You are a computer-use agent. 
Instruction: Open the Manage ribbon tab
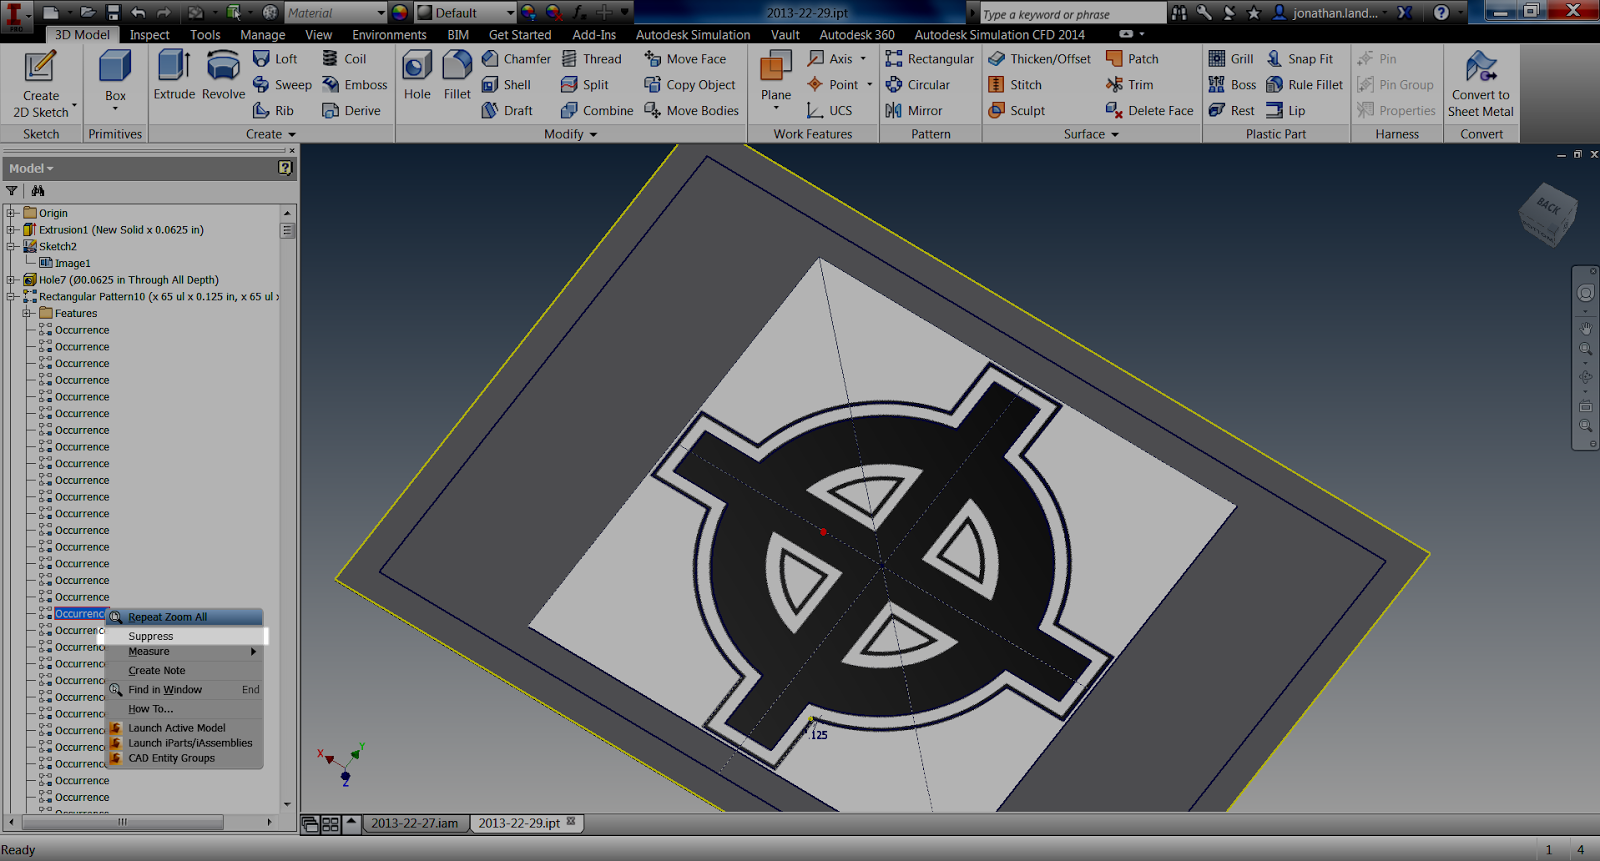pyautogui.click(x=262, y=35)
